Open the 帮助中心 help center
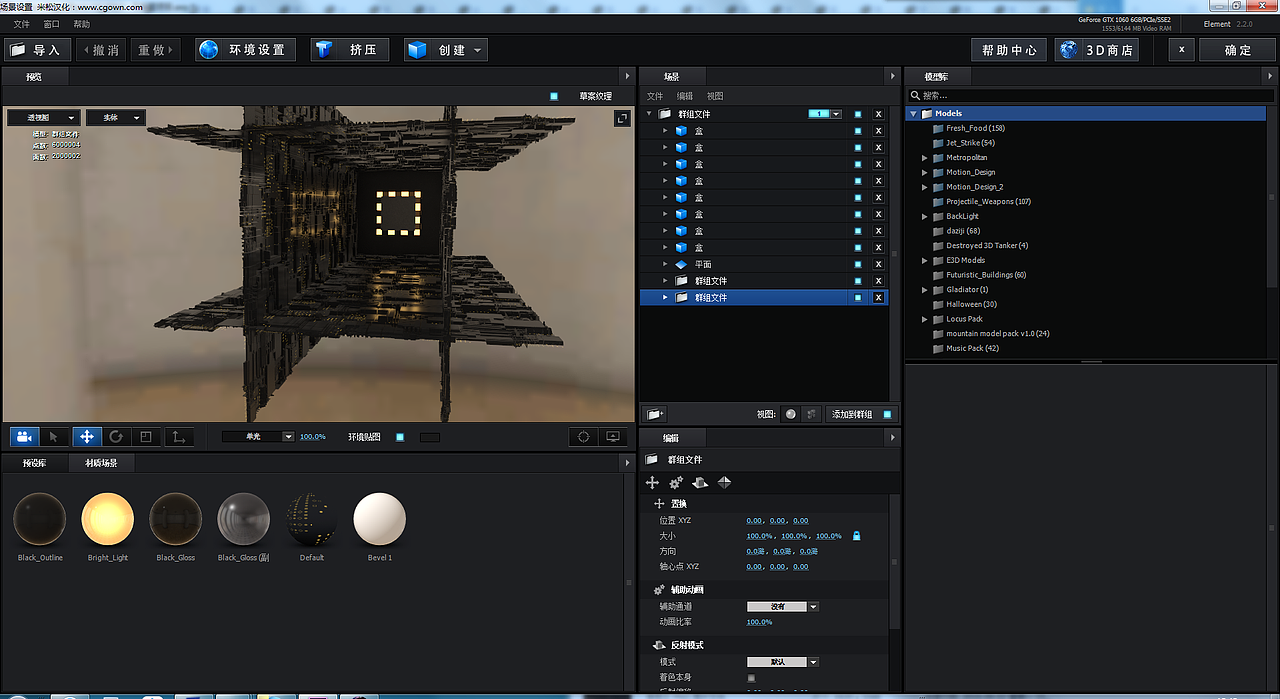 coord(1008,49)
